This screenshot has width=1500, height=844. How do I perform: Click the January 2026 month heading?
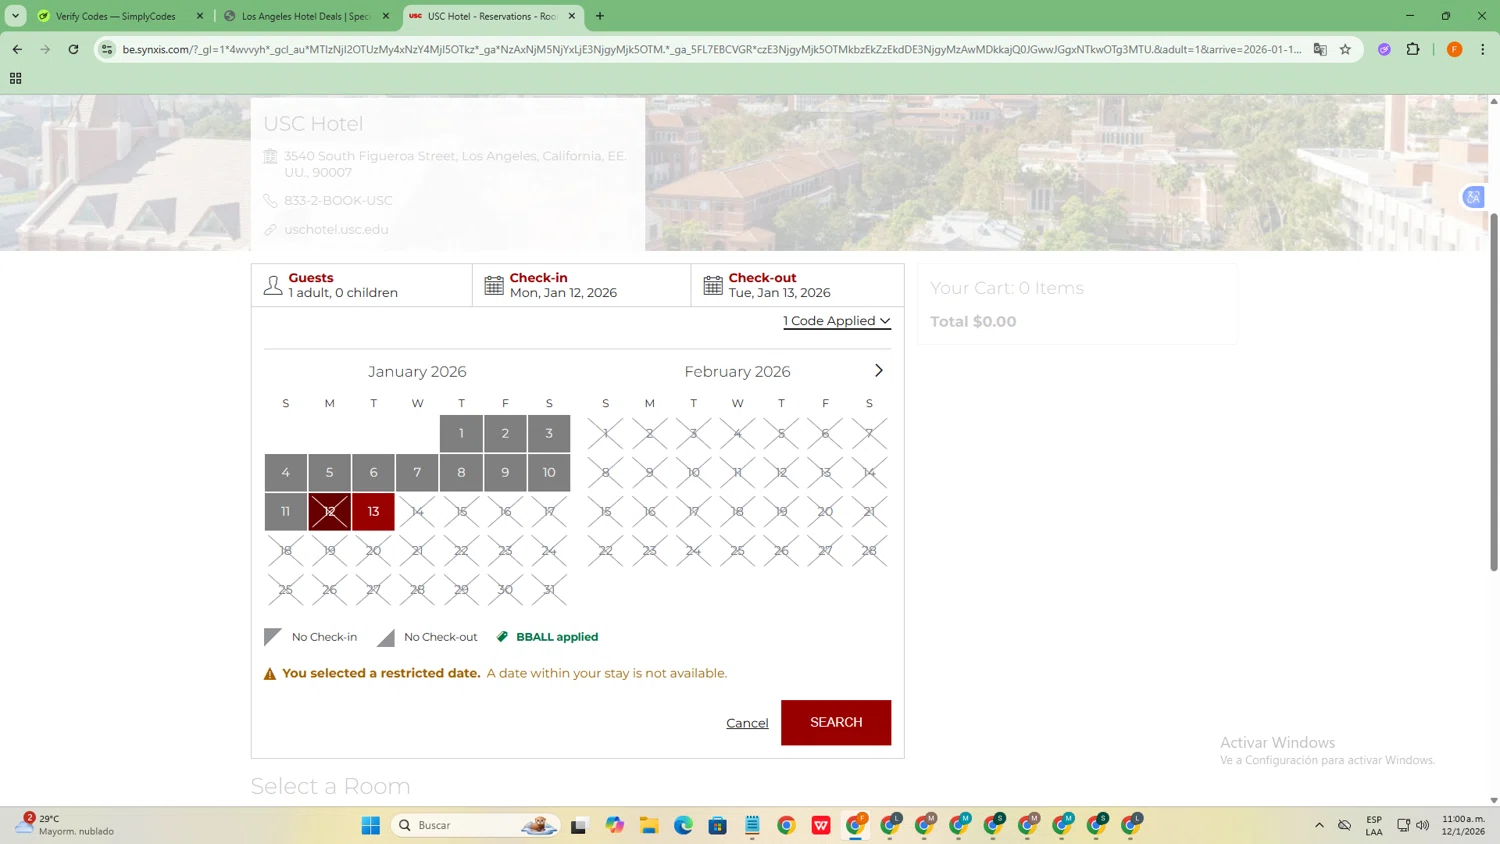click(x=417, y=372)
